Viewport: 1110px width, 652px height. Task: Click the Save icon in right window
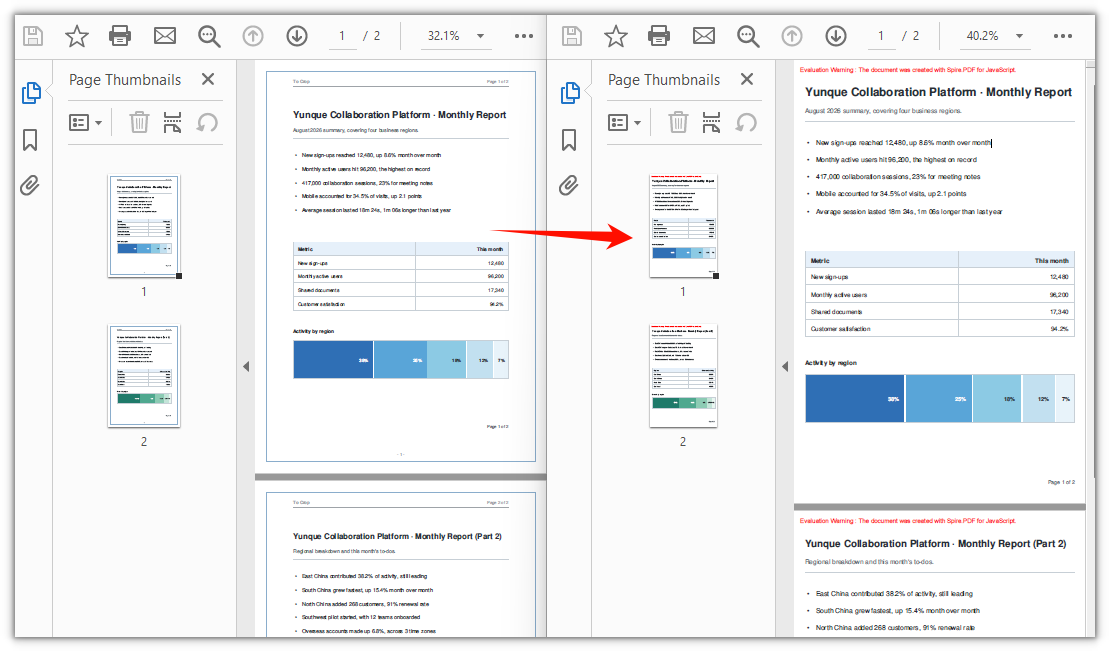(572, 36)
